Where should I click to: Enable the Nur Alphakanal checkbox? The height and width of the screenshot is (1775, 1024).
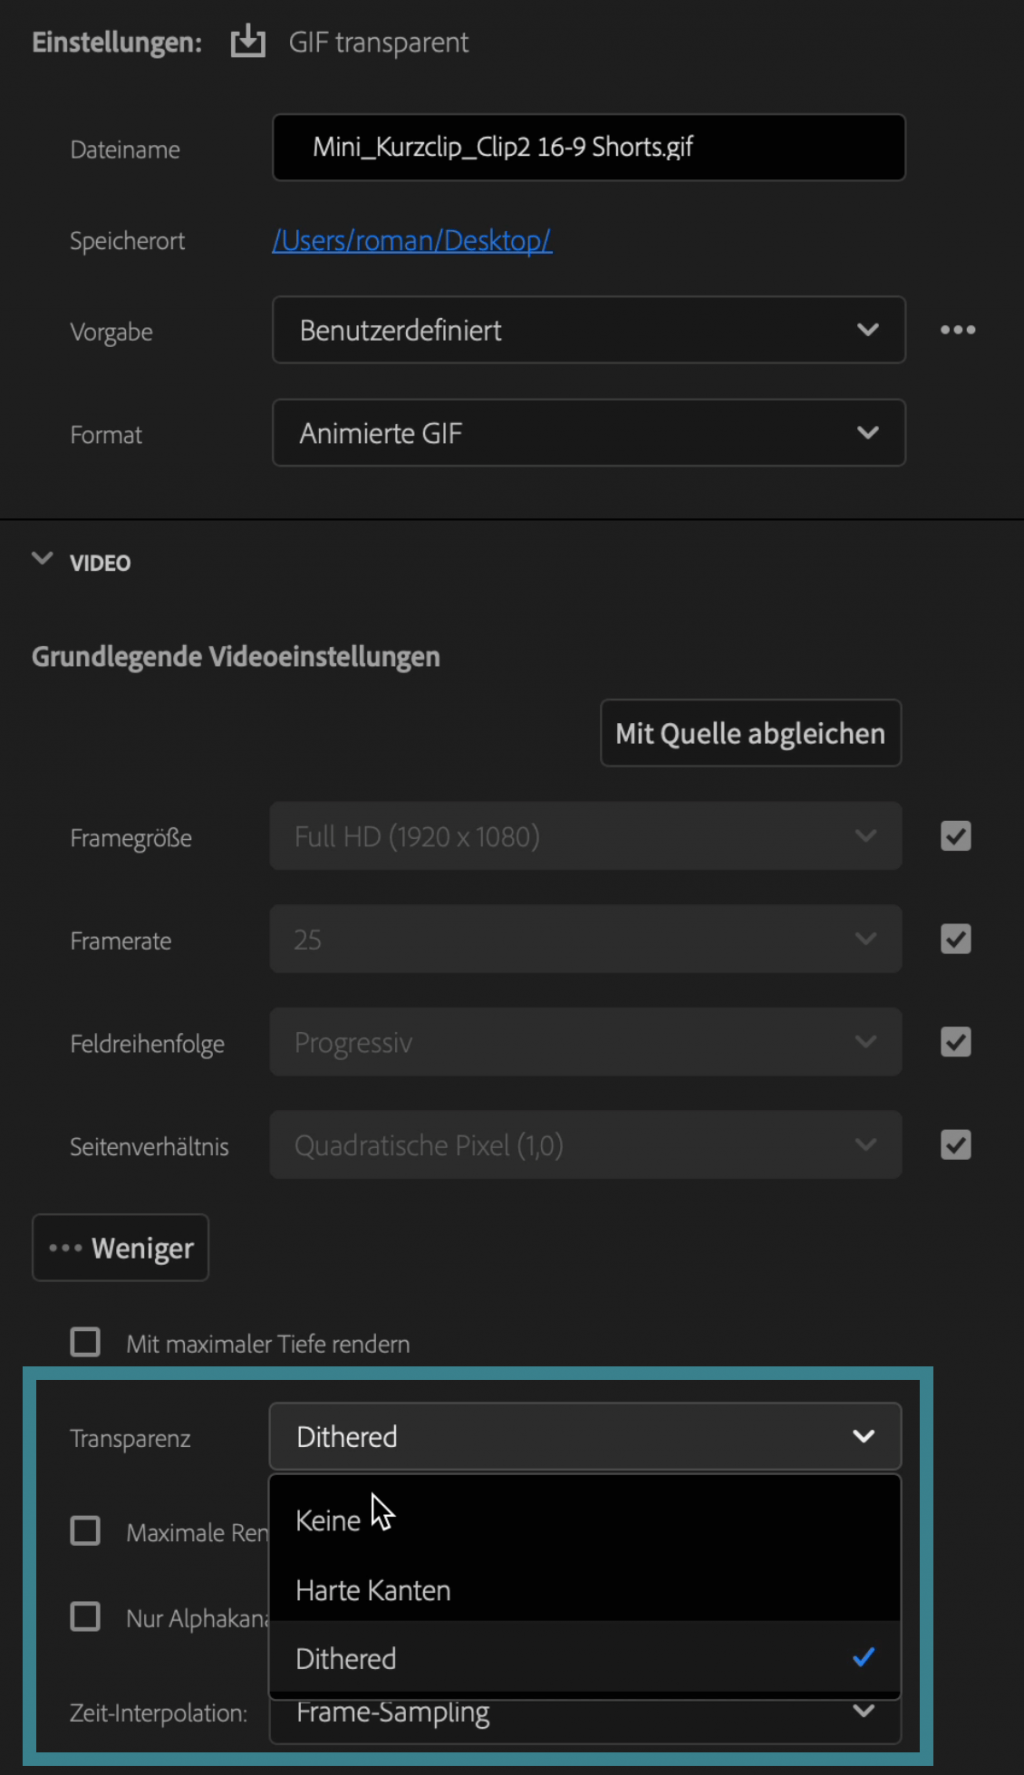(85, 1617)
